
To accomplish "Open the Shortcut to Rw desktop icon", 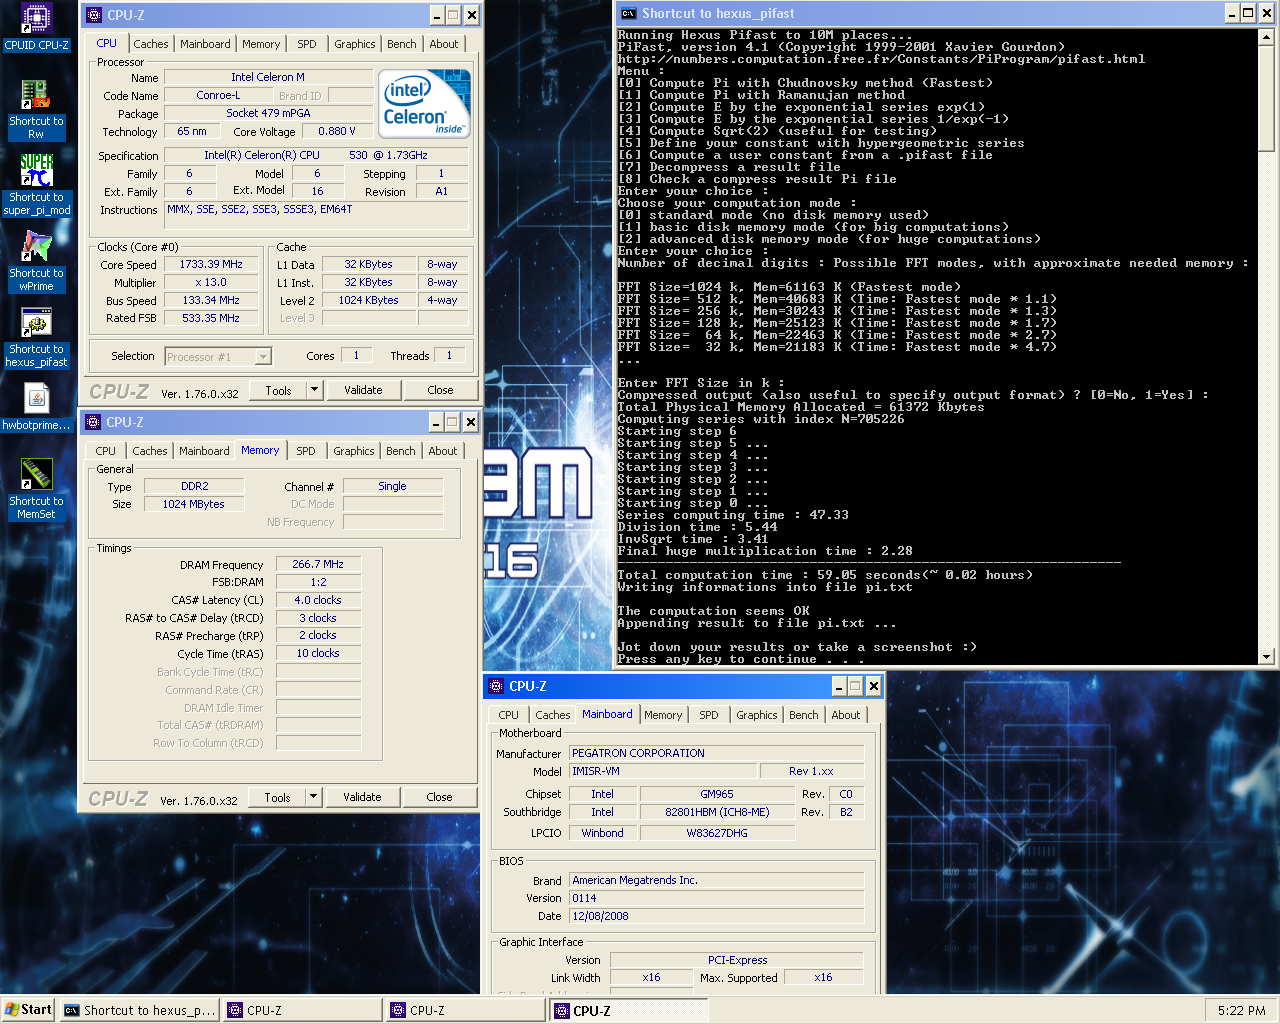I will click(36, 108).
